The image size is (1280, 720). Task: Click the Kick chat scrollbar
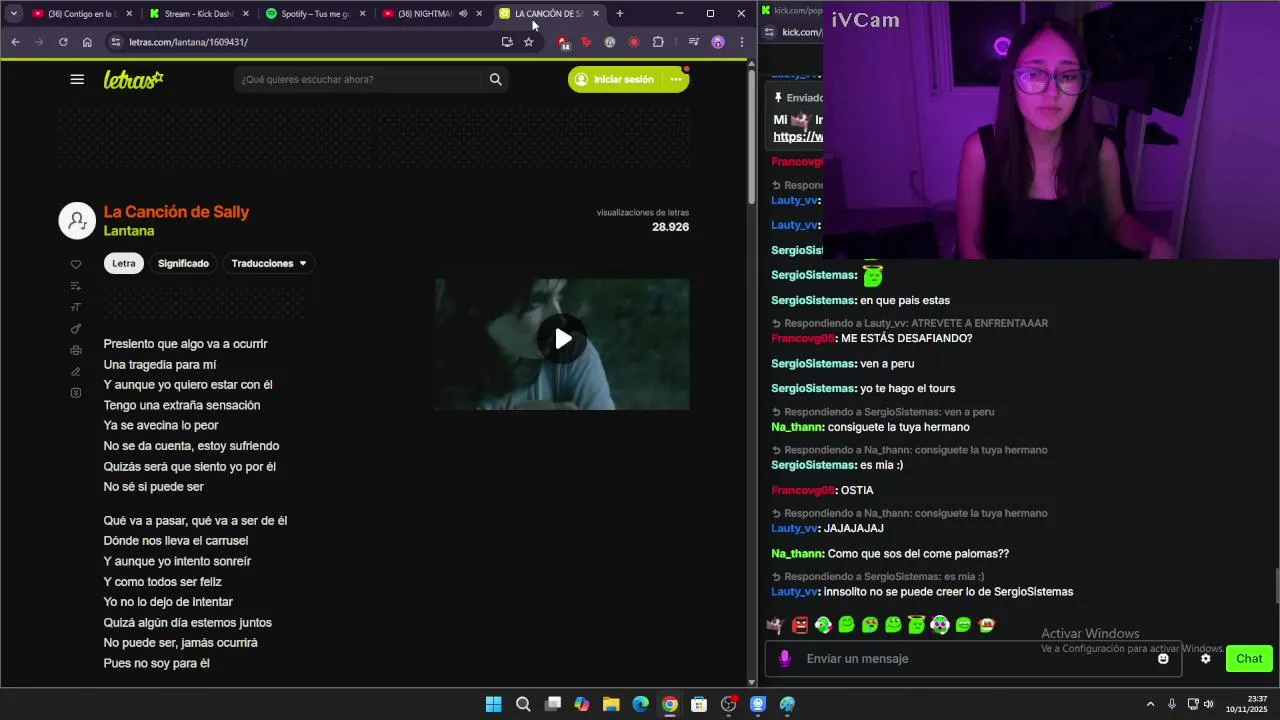point(1276,584)
